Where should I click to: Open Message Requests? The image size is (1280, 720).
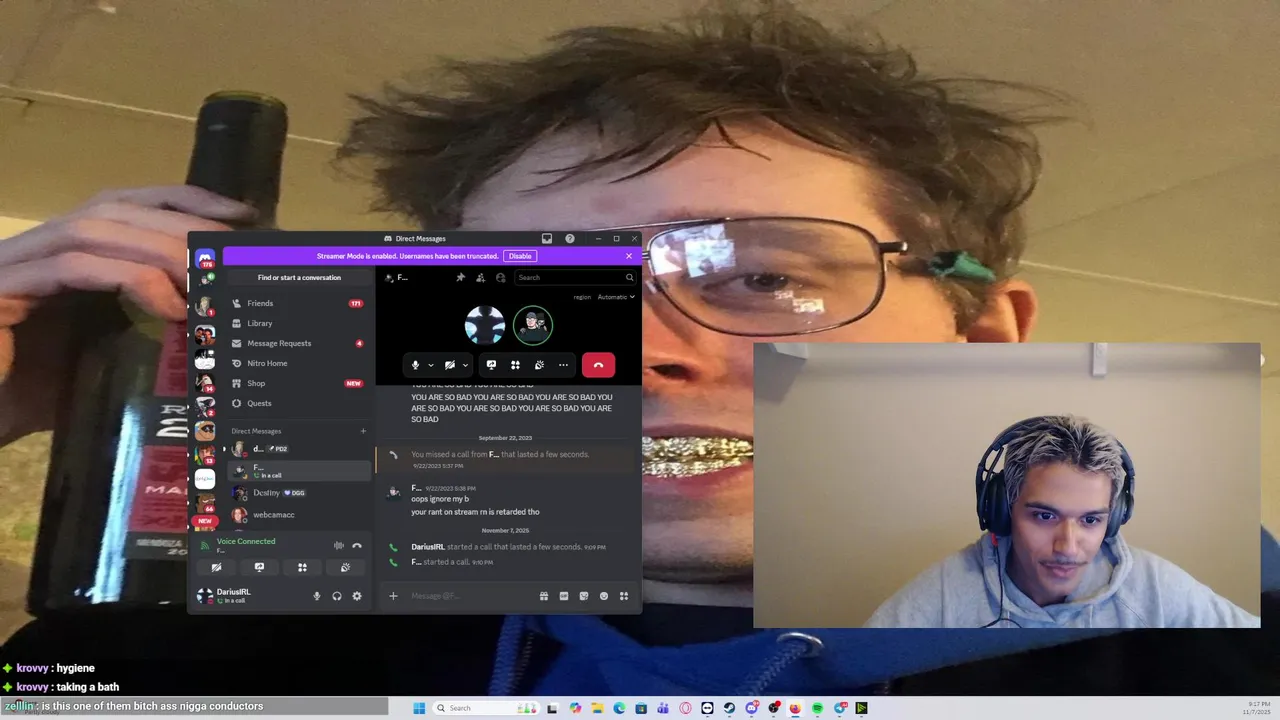click(x=299, y=343)
